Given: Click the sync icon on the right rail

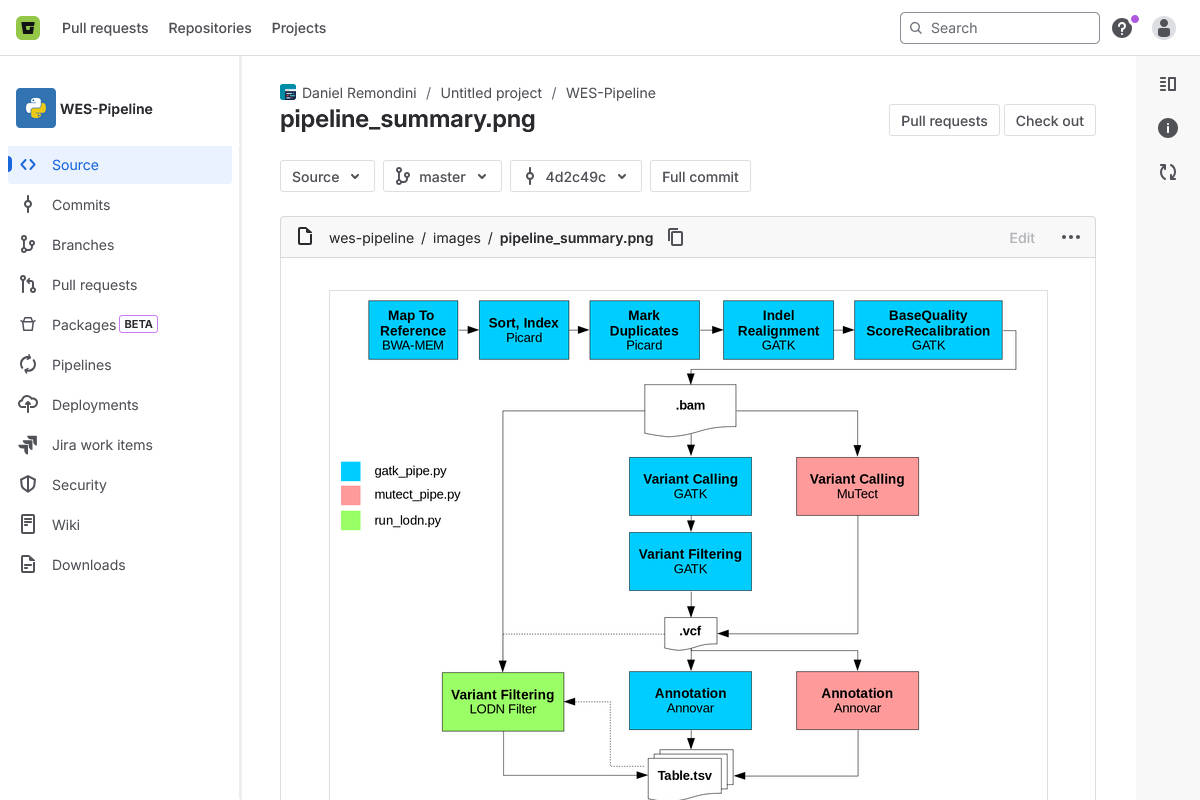Looking at the screenshot, I should [1167, 172].
